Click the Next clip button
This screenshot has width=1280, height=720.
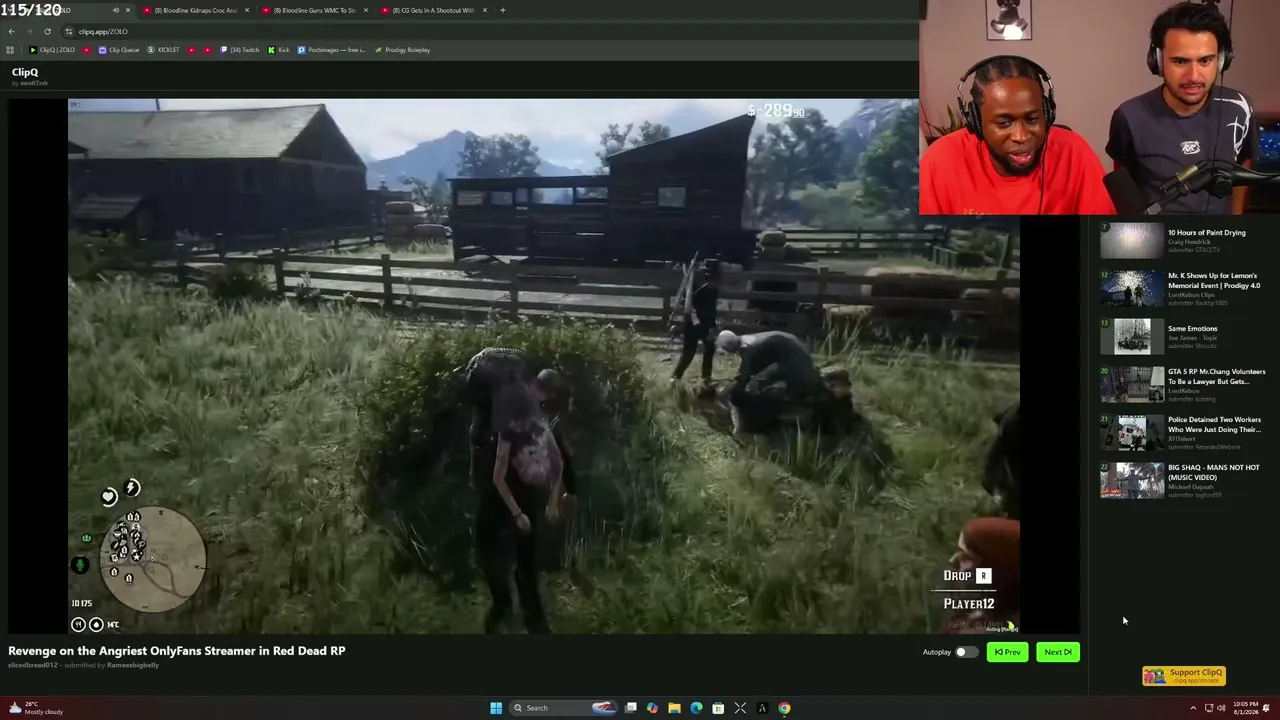coord(1058,652)
